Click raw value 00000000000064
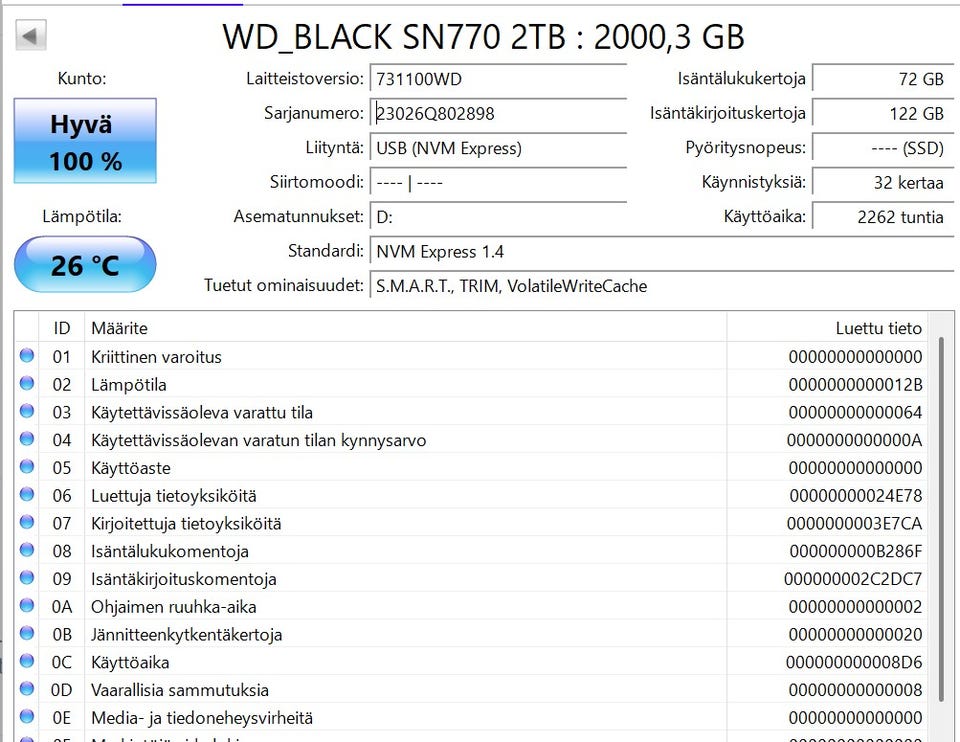This screenshot has width=960, height=742. (x=855, y=412)
